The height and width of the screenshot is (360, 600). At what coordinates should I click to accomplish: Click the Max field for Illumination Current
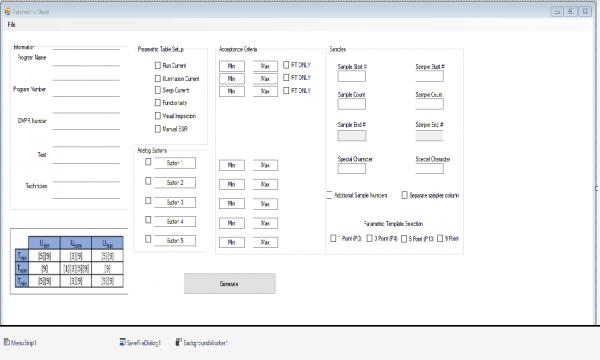(x=265, y=79)
